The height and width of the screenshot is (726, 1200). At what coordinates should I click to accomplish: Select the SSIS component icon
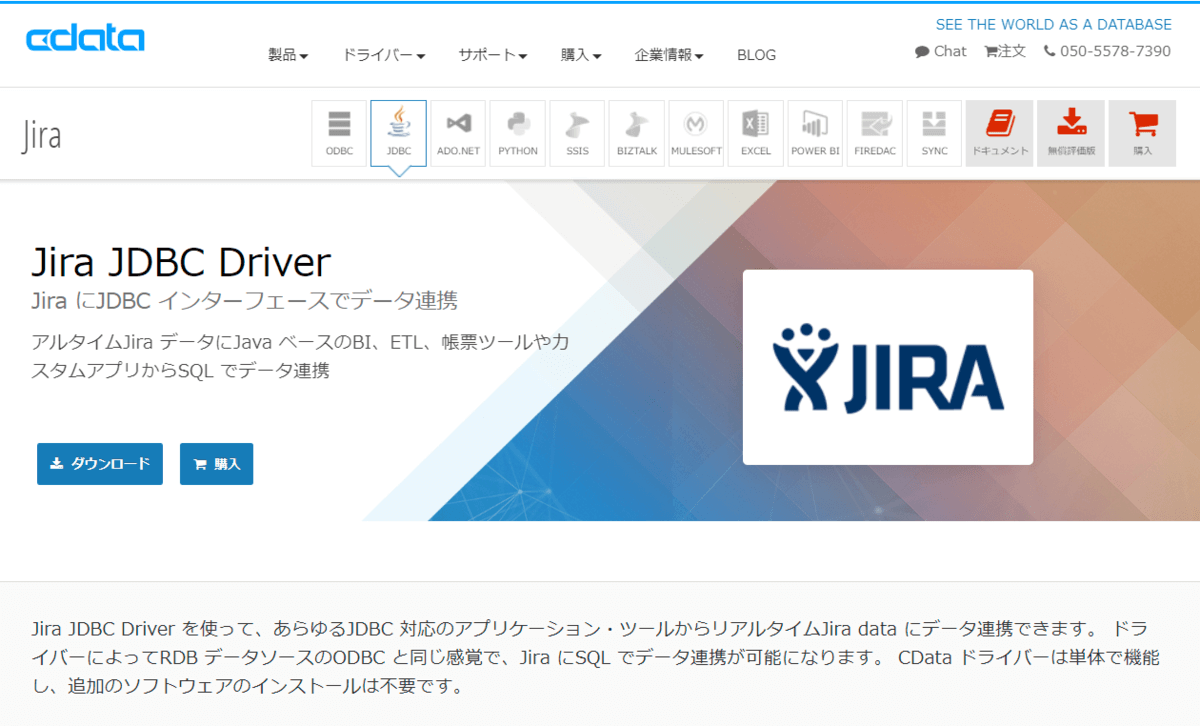tap(577, 133)
